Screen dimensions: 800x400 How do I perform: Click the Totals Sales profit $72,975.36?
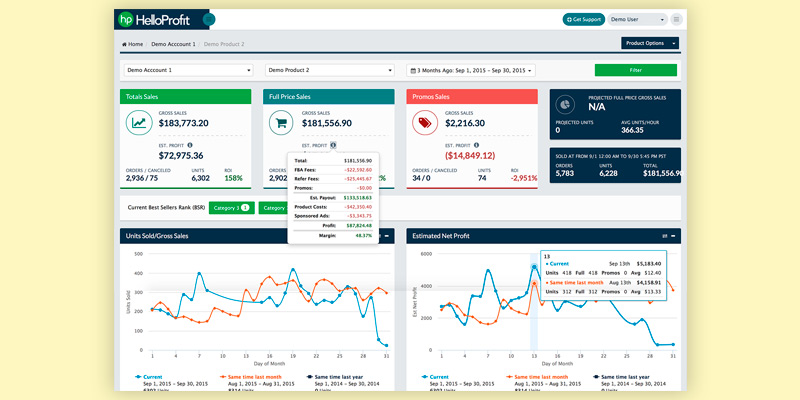pos(181,156)
